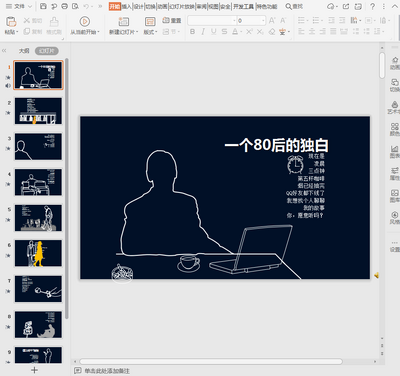Click the New Slide (新建幻灯片) icon
Image resolution: width=400 pixels, height=376 pixels.
coord(124,22)
